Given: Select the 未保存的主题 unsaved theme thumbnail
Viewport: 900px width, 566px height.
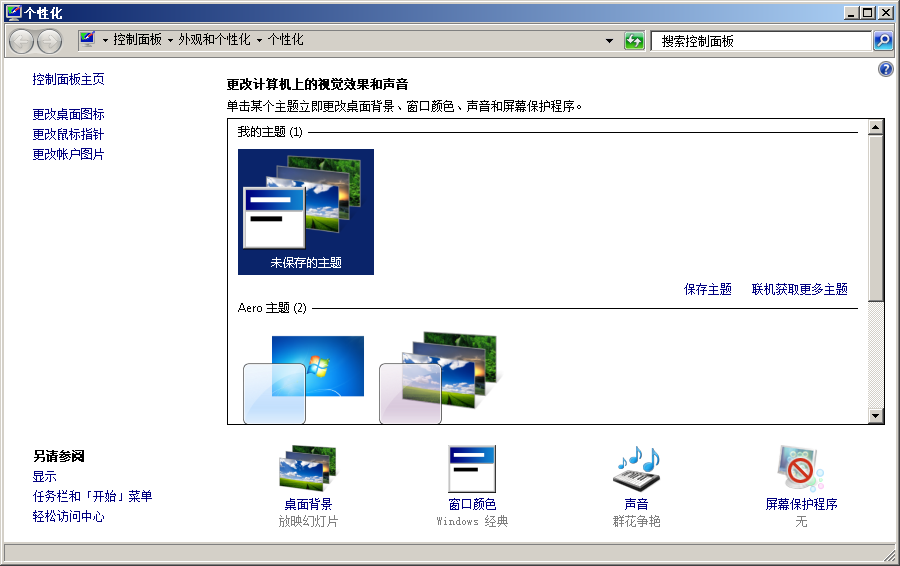Looking at the screenshot, I should point(306,211).
